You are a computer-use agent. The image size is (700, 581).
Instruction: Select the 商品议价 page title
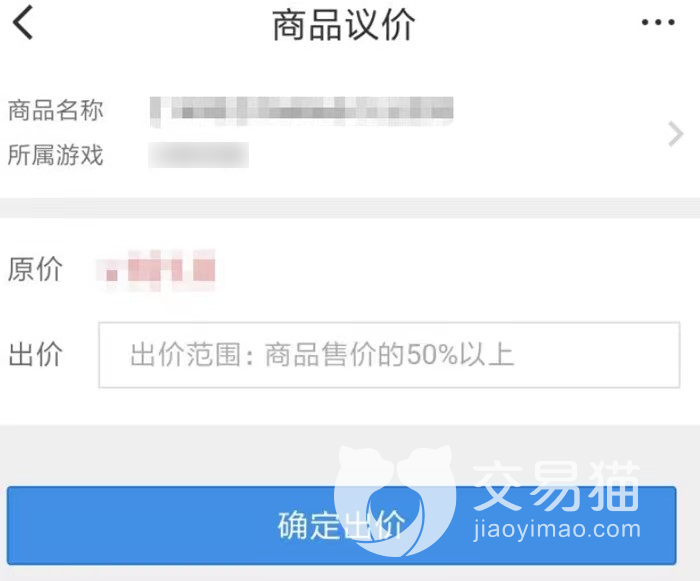344,25
